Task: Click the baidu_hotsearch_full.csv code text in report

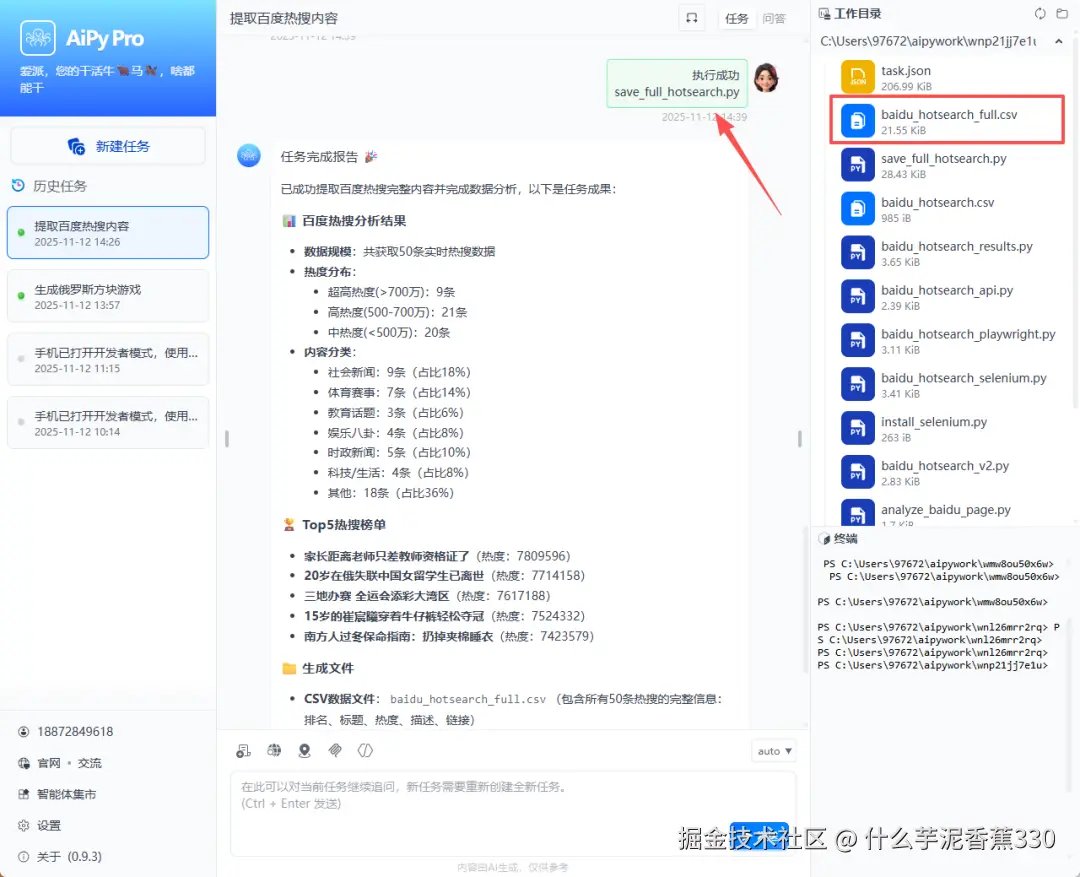Action: (468, 699)
